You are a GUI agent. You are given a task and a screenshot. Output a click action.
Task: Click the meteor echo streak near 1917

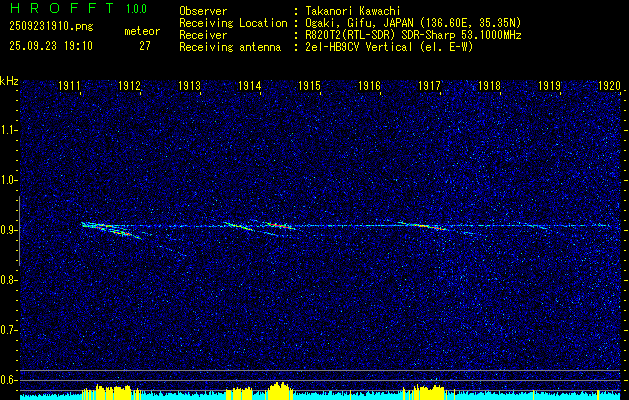point(424,226)
